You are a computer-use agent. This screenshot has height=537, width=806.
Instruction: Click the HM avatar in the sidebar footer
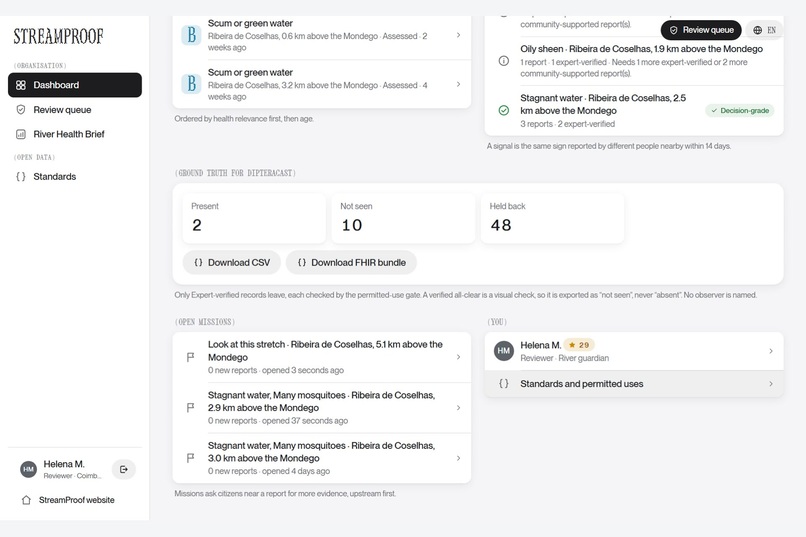(x=28, y=469)
